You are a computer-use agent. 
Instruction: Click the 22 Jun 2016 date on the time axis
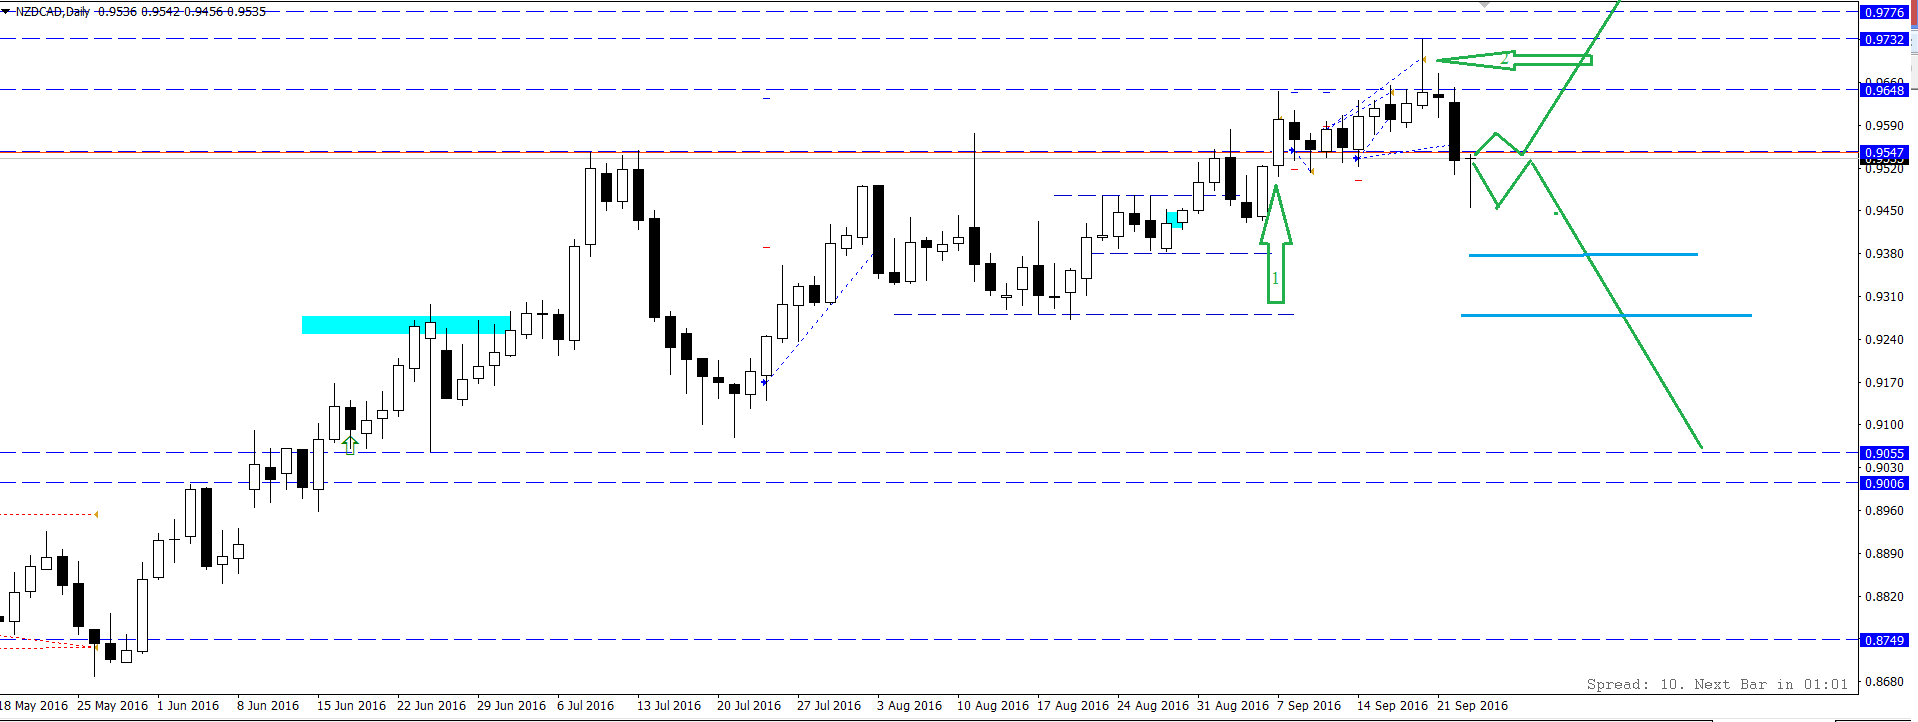click(x=431, y=706)
